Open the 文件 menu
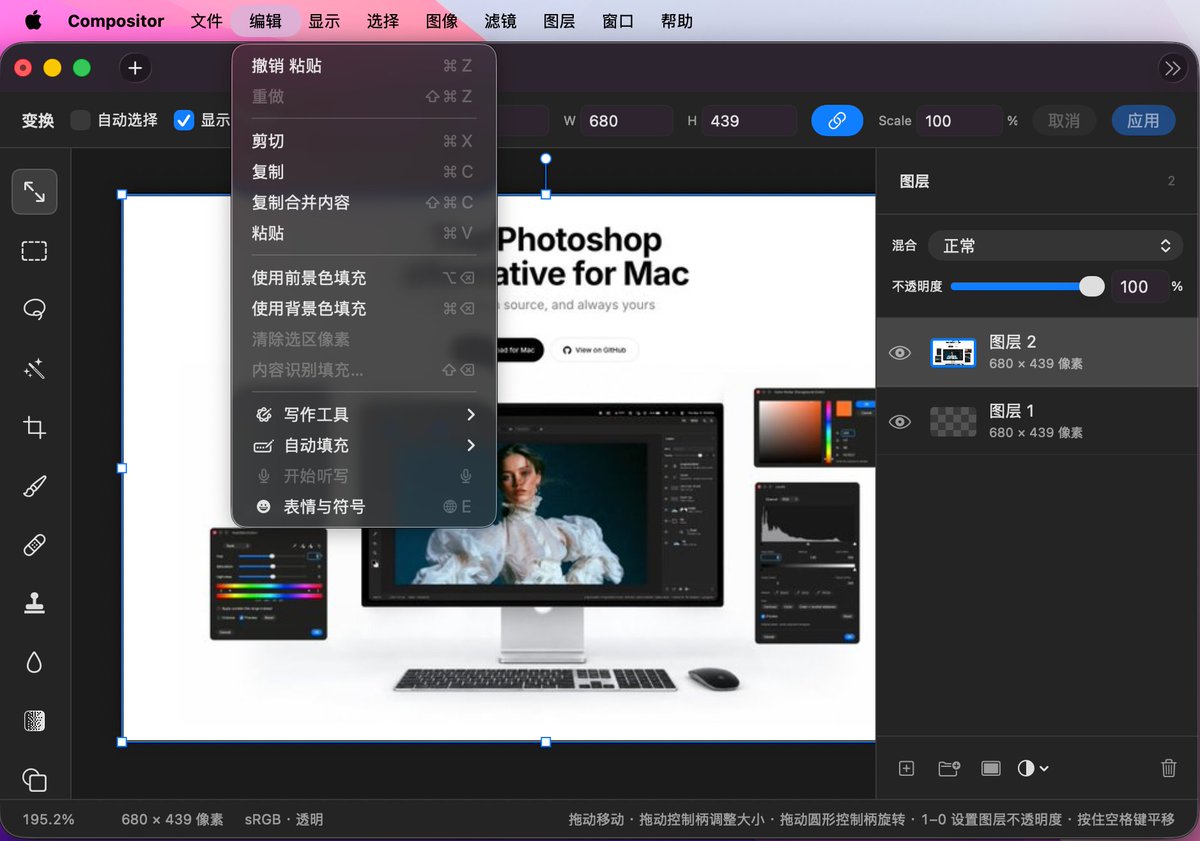 [x=206, y=21]
